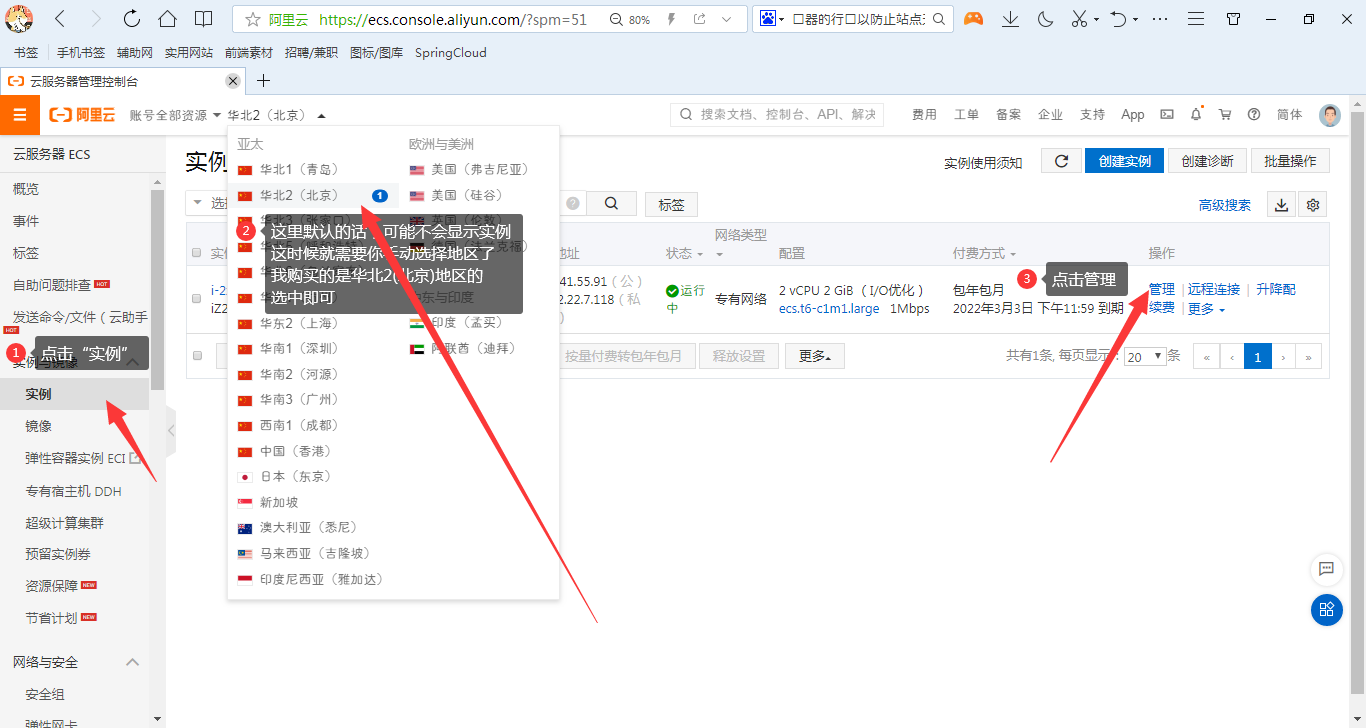Open the 安全组 sidebar item
Viewport: 1366px width, 728px height.
pos(45,694)
